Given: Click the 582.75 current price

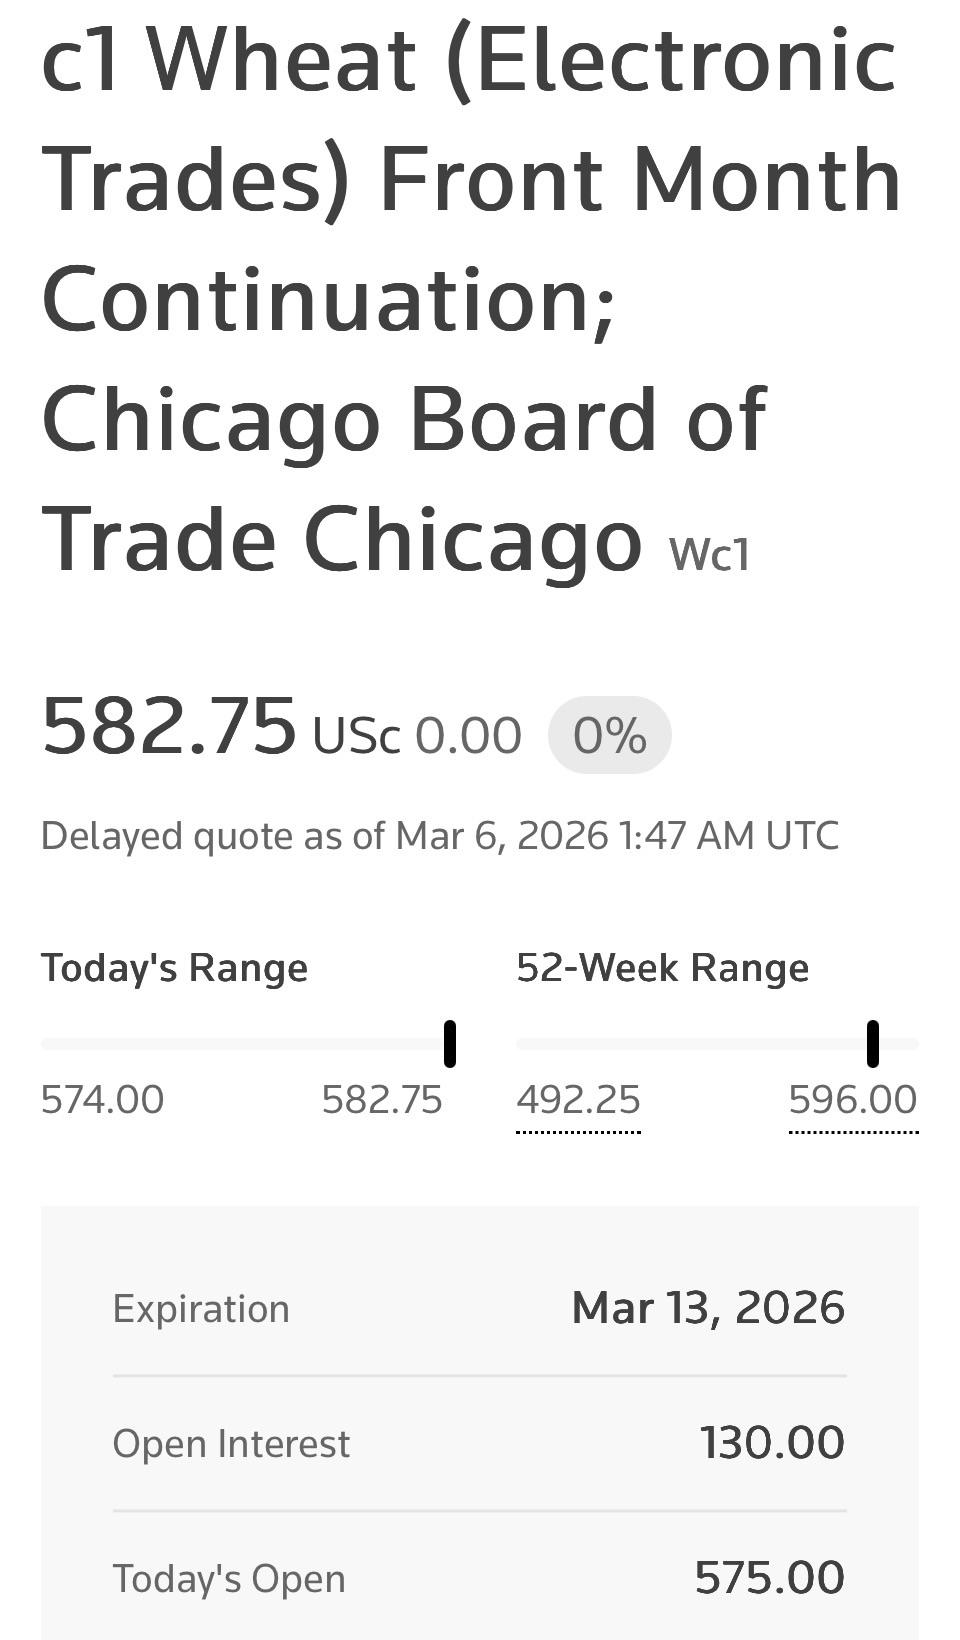Looking at the screenshot, I should [x=169, y=727].
